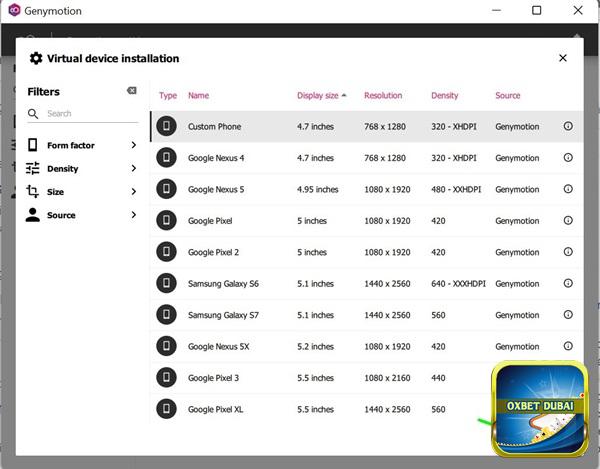Sort by Resolution column header
The width and height of the screenshot is (600, 469).
point(383,96)
